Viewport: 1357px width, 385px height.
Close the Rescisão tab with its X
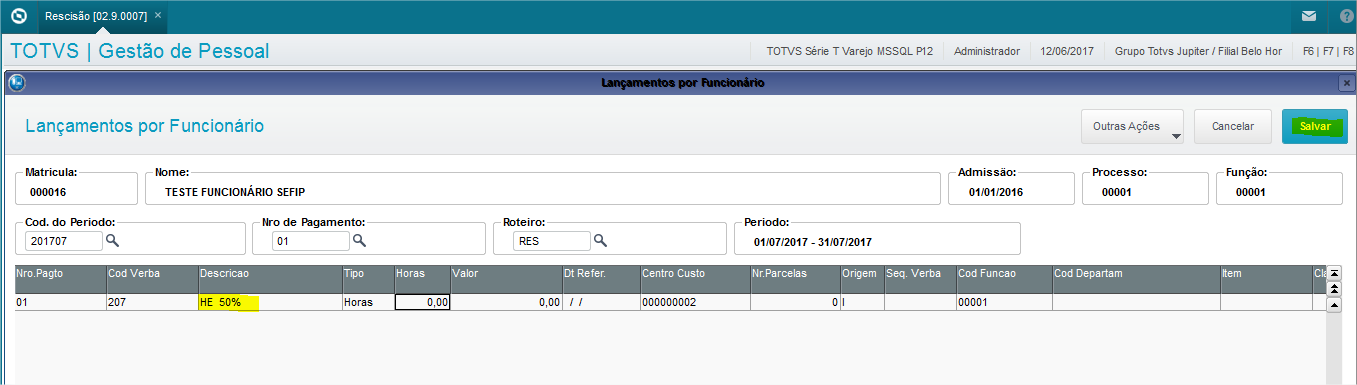pos(158,16)
